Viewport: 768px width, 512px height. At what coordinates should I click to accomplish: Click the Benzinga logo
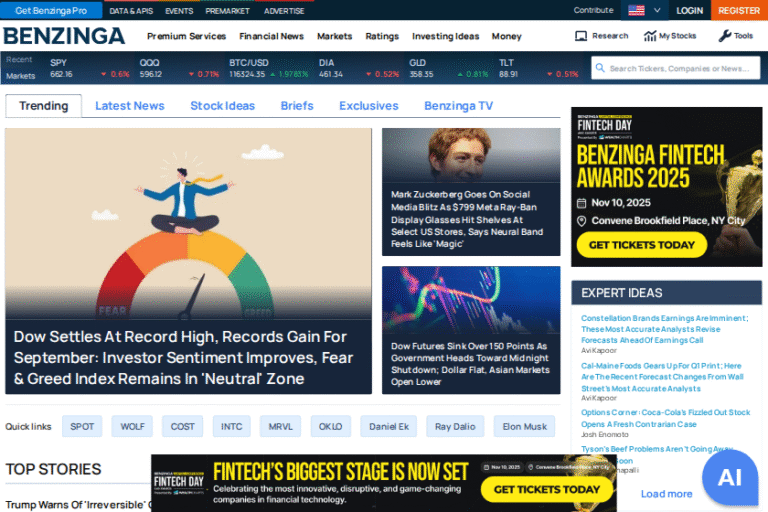(64, 36)
